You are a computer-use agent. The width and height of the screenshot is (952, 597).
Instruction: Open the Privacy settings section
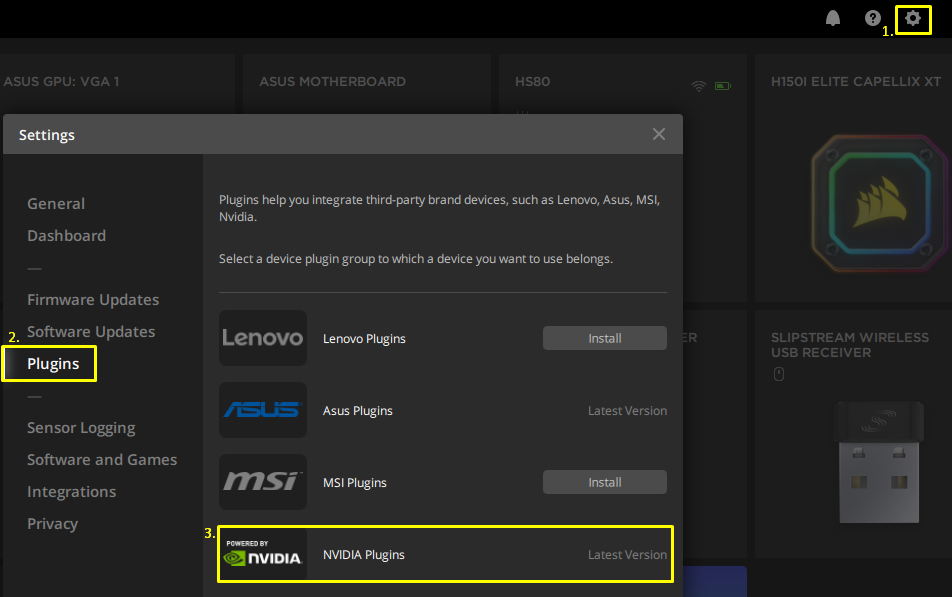tap(52, 523)
